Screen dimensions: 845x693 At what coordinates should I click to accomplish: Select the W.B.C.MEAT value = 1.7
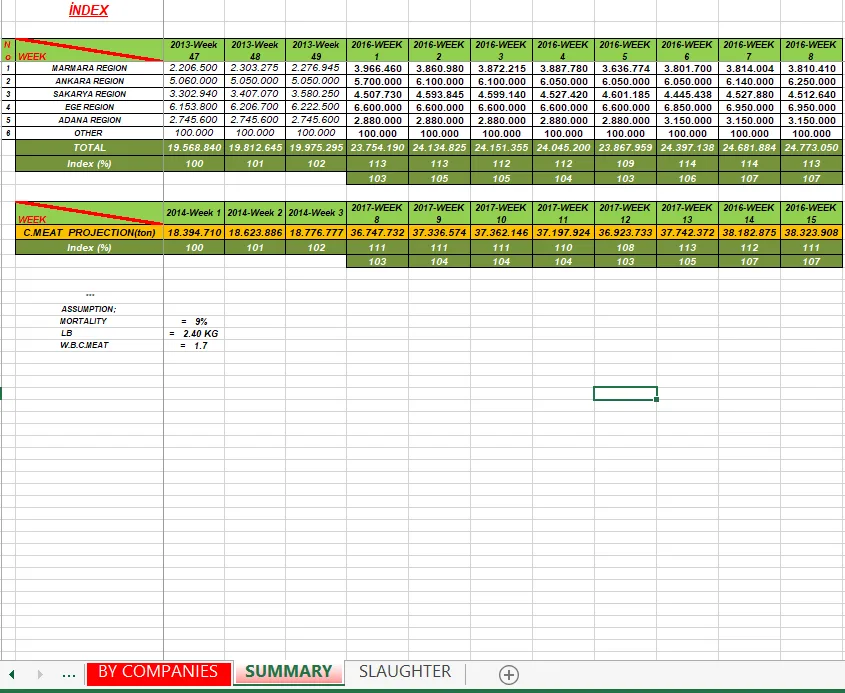click(x=194, y=346)
